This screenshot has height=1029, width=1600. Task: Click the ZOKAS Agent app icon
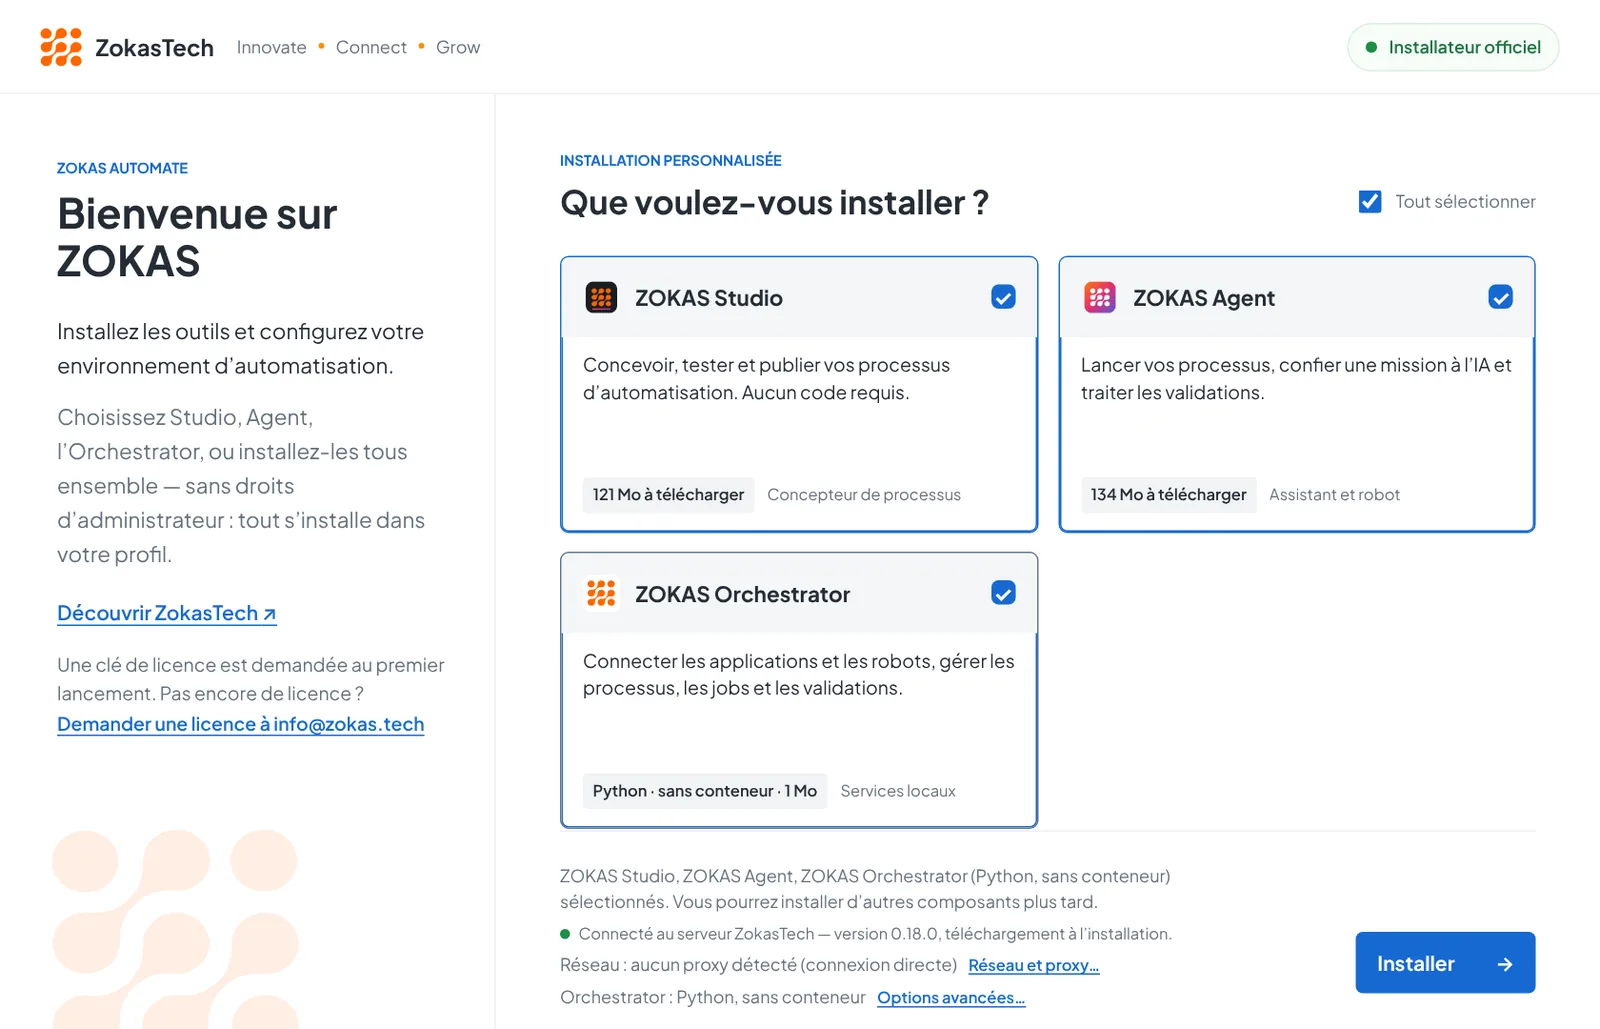coord(1100,298)
